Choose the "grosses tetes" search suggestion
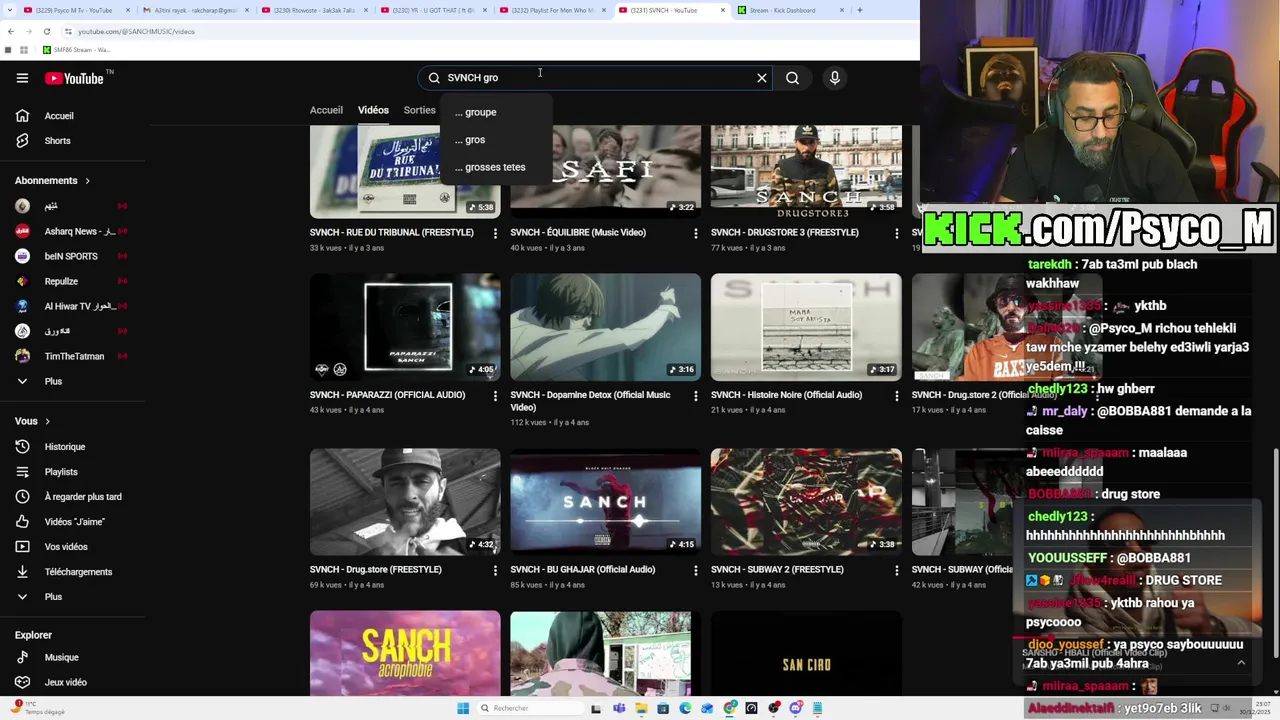1280x720 pixels. 490,167
